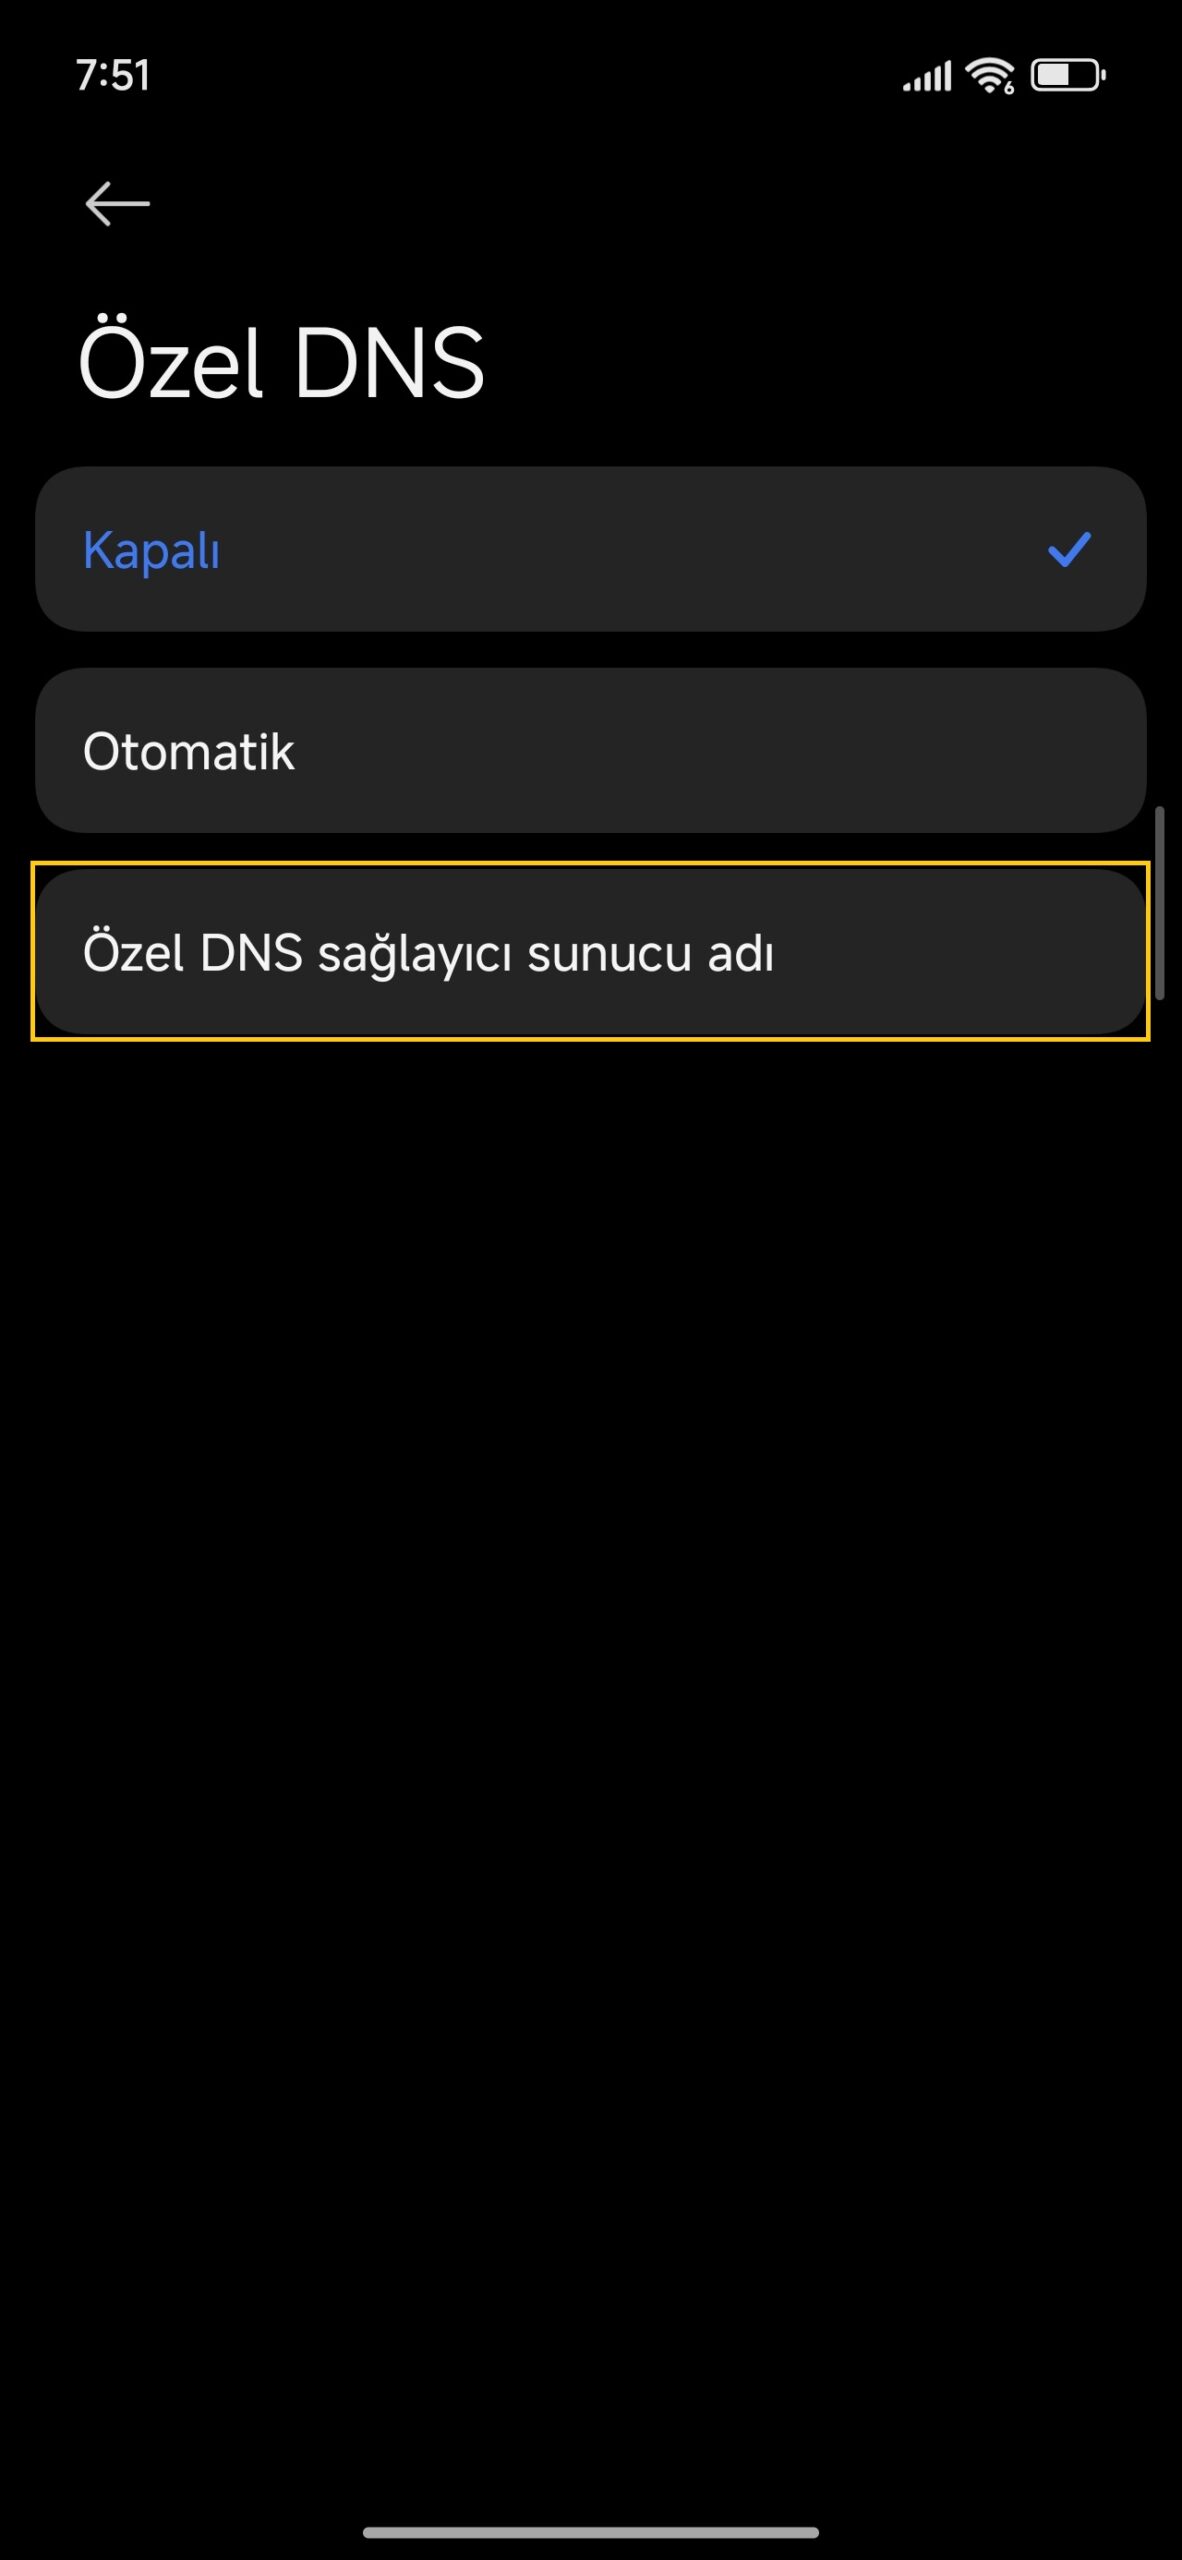
Task: Tap the cellular signal strength icon
Action: coord(926,76)
